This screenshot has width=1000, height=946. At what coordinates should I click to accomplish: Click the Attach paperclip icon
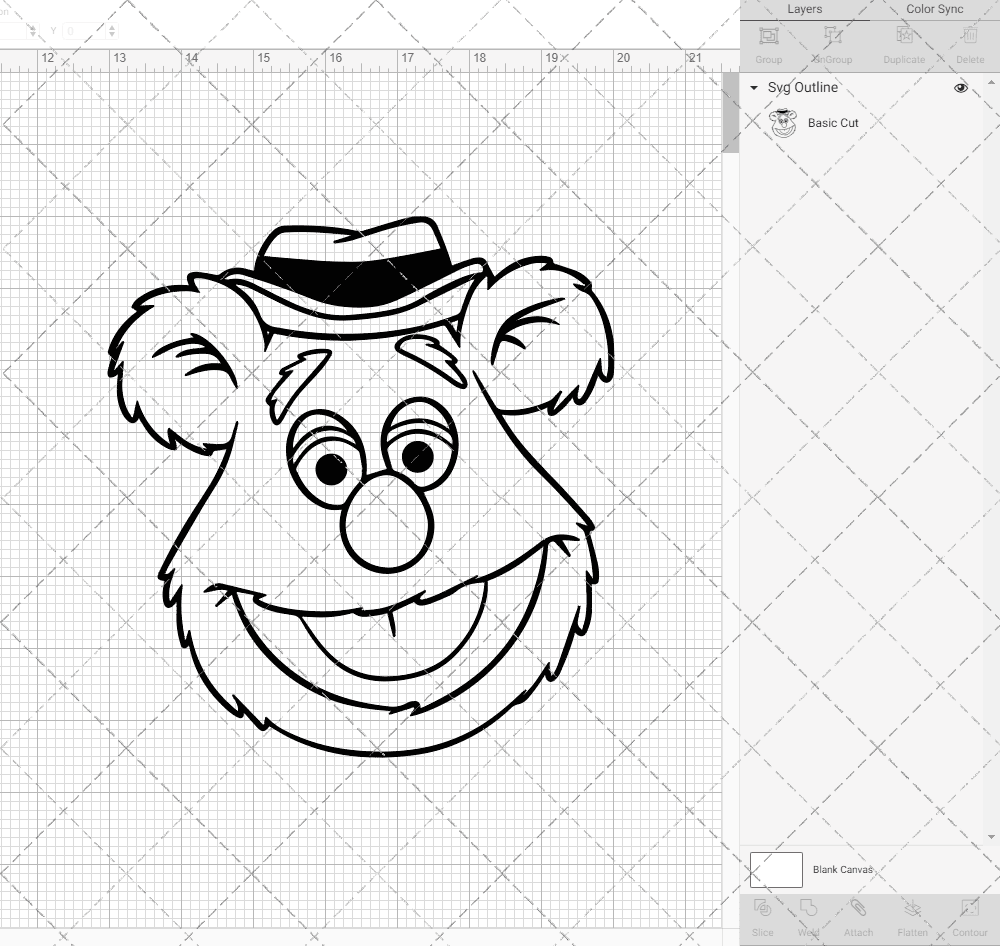pyautogui.click(x=858, y=908)
